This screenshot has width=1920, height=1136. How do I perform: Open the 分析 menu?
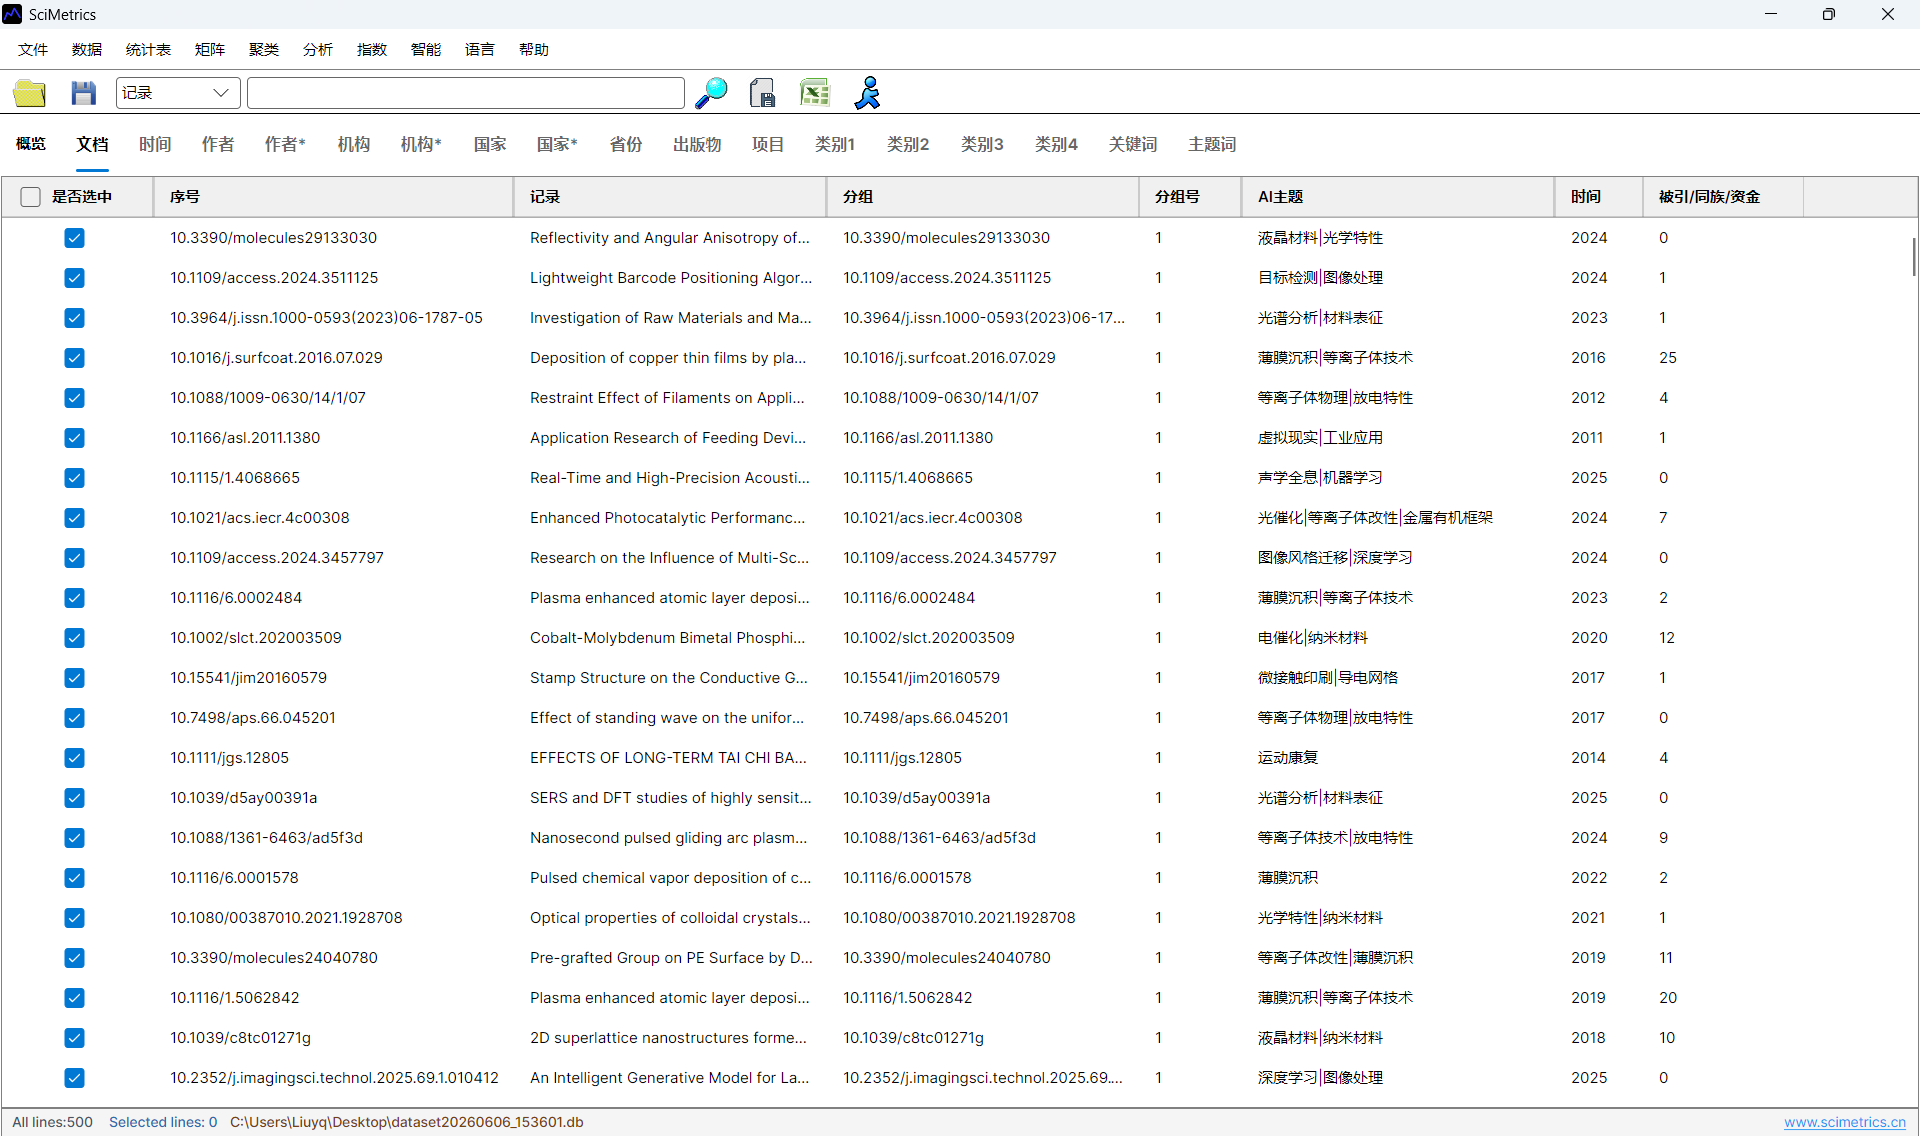point(318,50)
